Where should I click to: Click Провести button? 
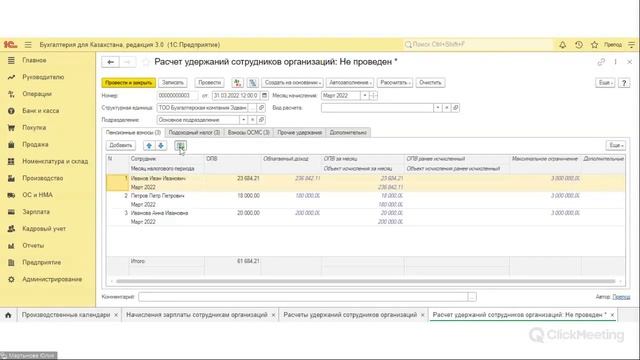point(209,82)
